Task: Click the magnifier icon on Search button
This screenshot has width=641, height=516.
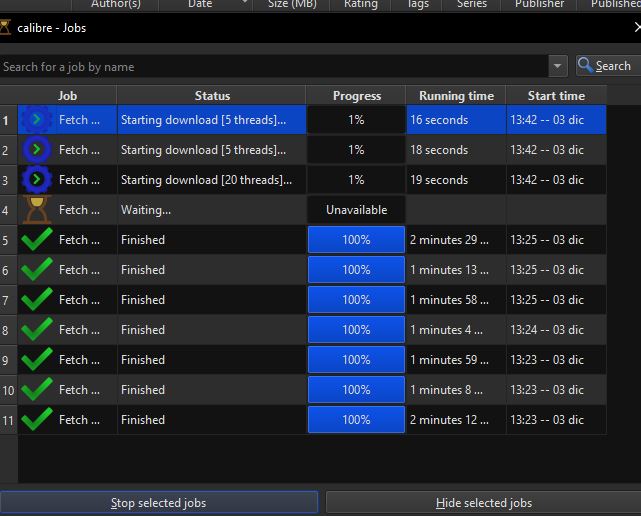Action: [x=585, y=65]
